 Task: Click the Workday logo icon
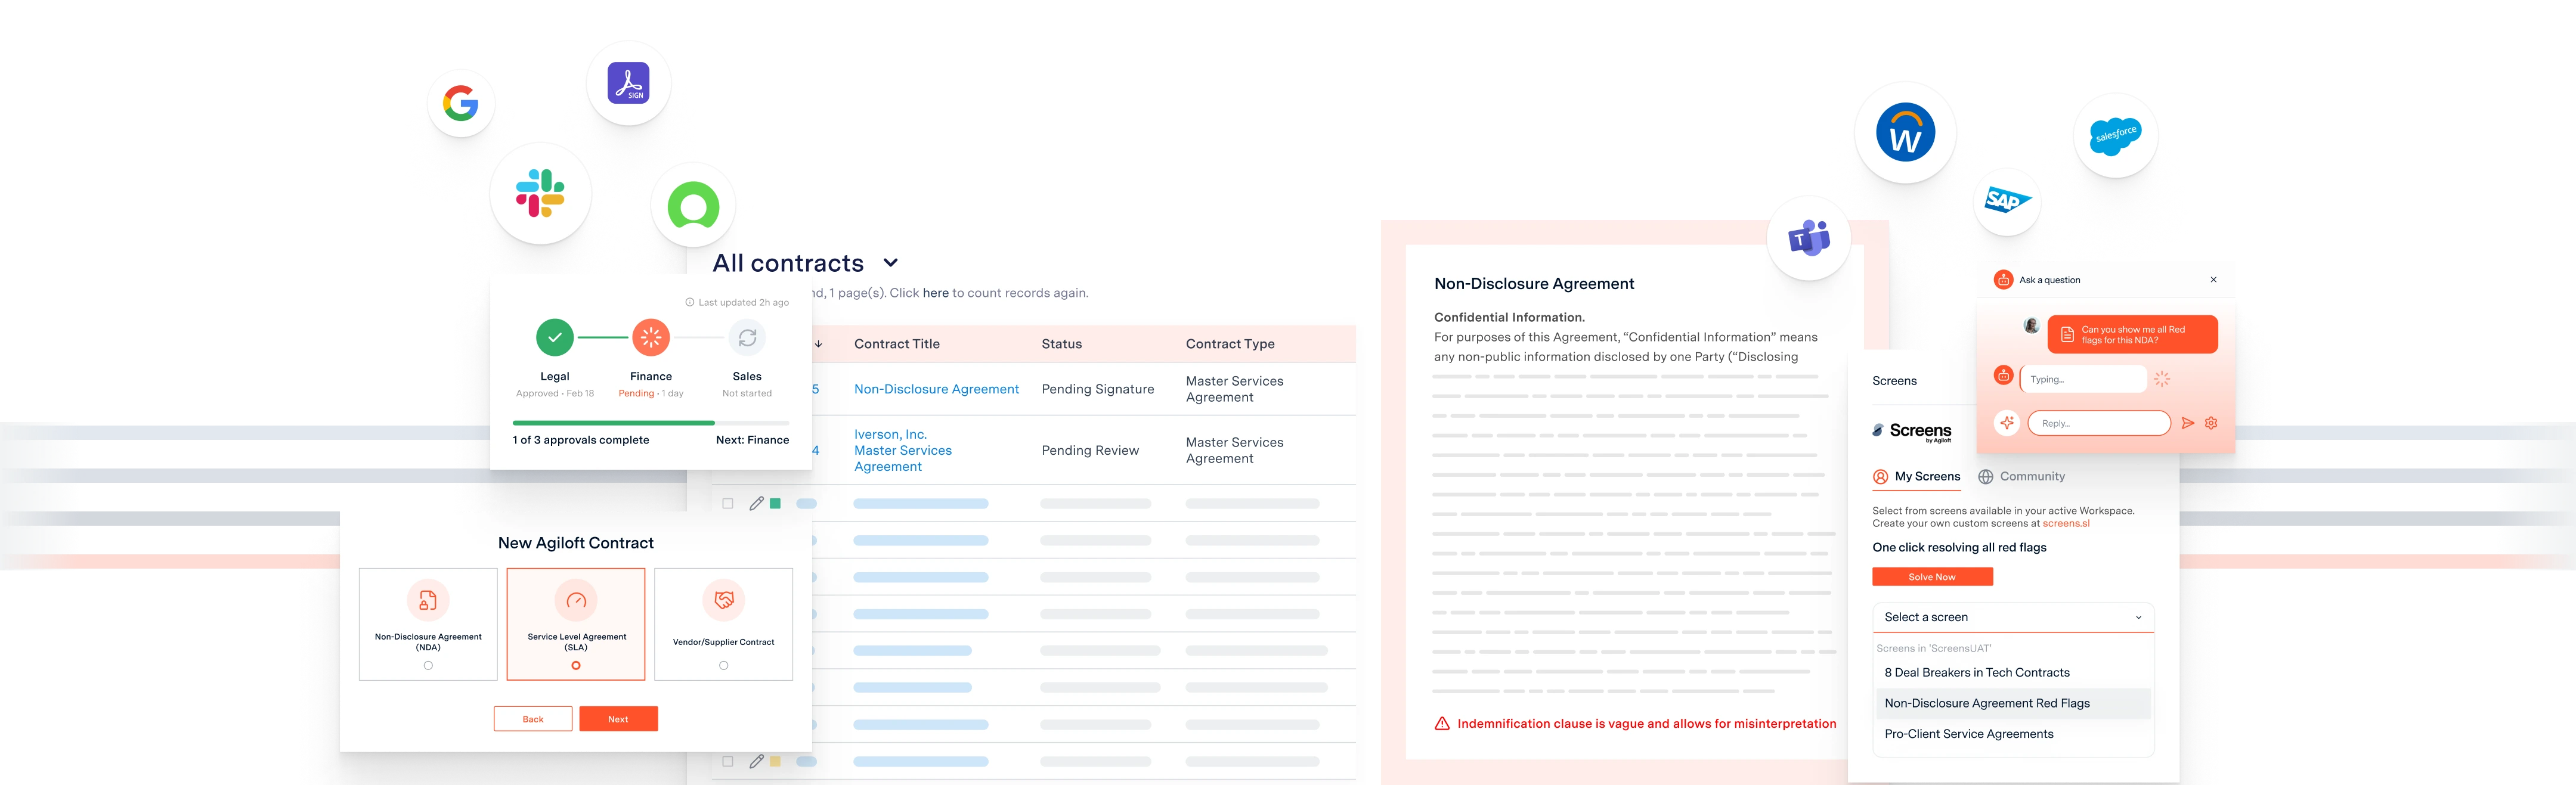1905,132
